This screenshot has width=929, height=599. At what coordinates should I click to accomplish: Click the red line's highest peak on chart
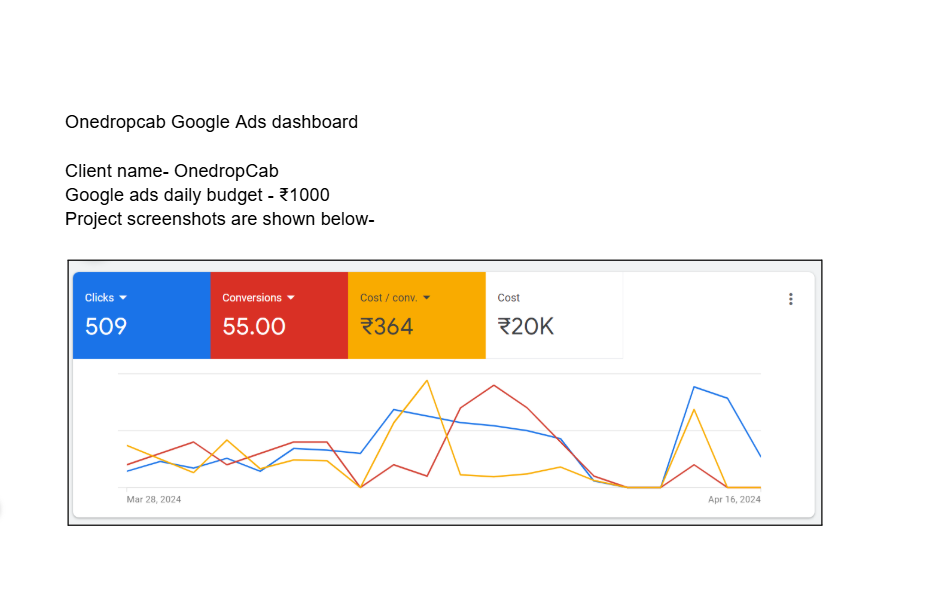(x=494, y=386)
